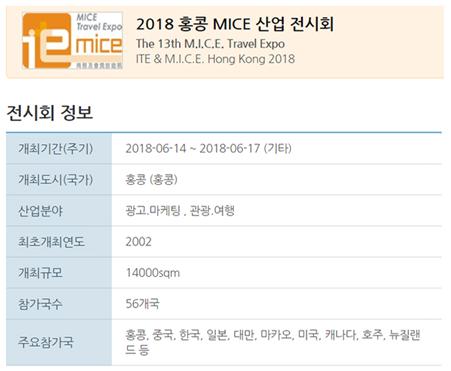
Task: Click the date range 2018-06-14 ~ 2018-06-17
Action: click(x=192, y=148)
